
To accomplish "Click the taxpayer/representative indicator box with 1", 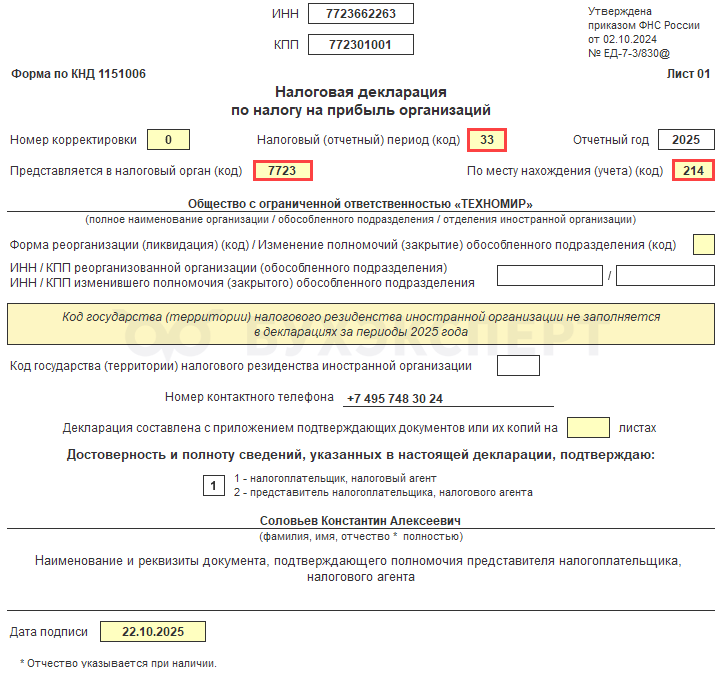I will click(x=214, y=486).
